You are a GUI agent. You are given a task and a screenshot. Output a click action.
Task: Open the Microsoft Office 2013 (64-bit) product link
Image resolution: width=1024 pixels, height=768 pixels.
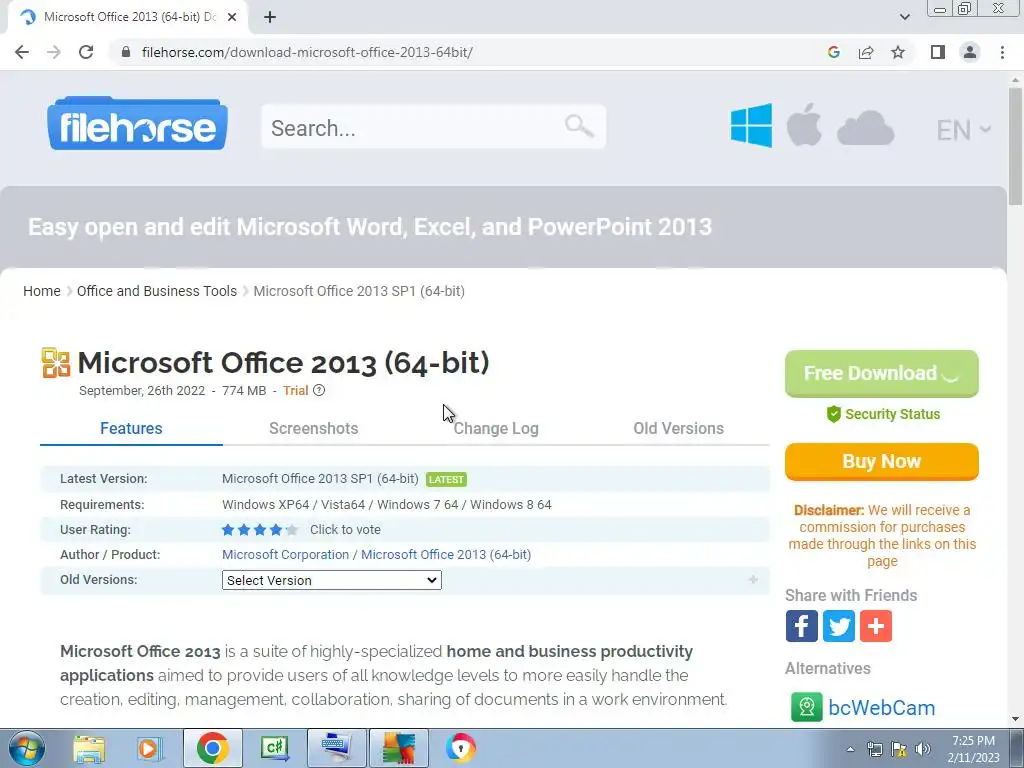tap(446, 554)
